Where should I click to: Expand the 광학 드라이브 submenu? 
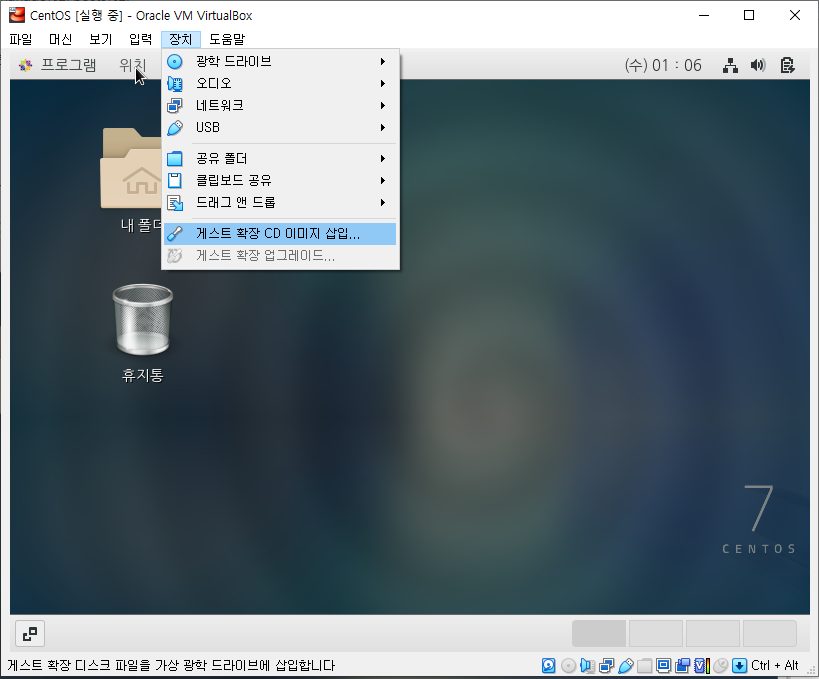pos(280,62)
